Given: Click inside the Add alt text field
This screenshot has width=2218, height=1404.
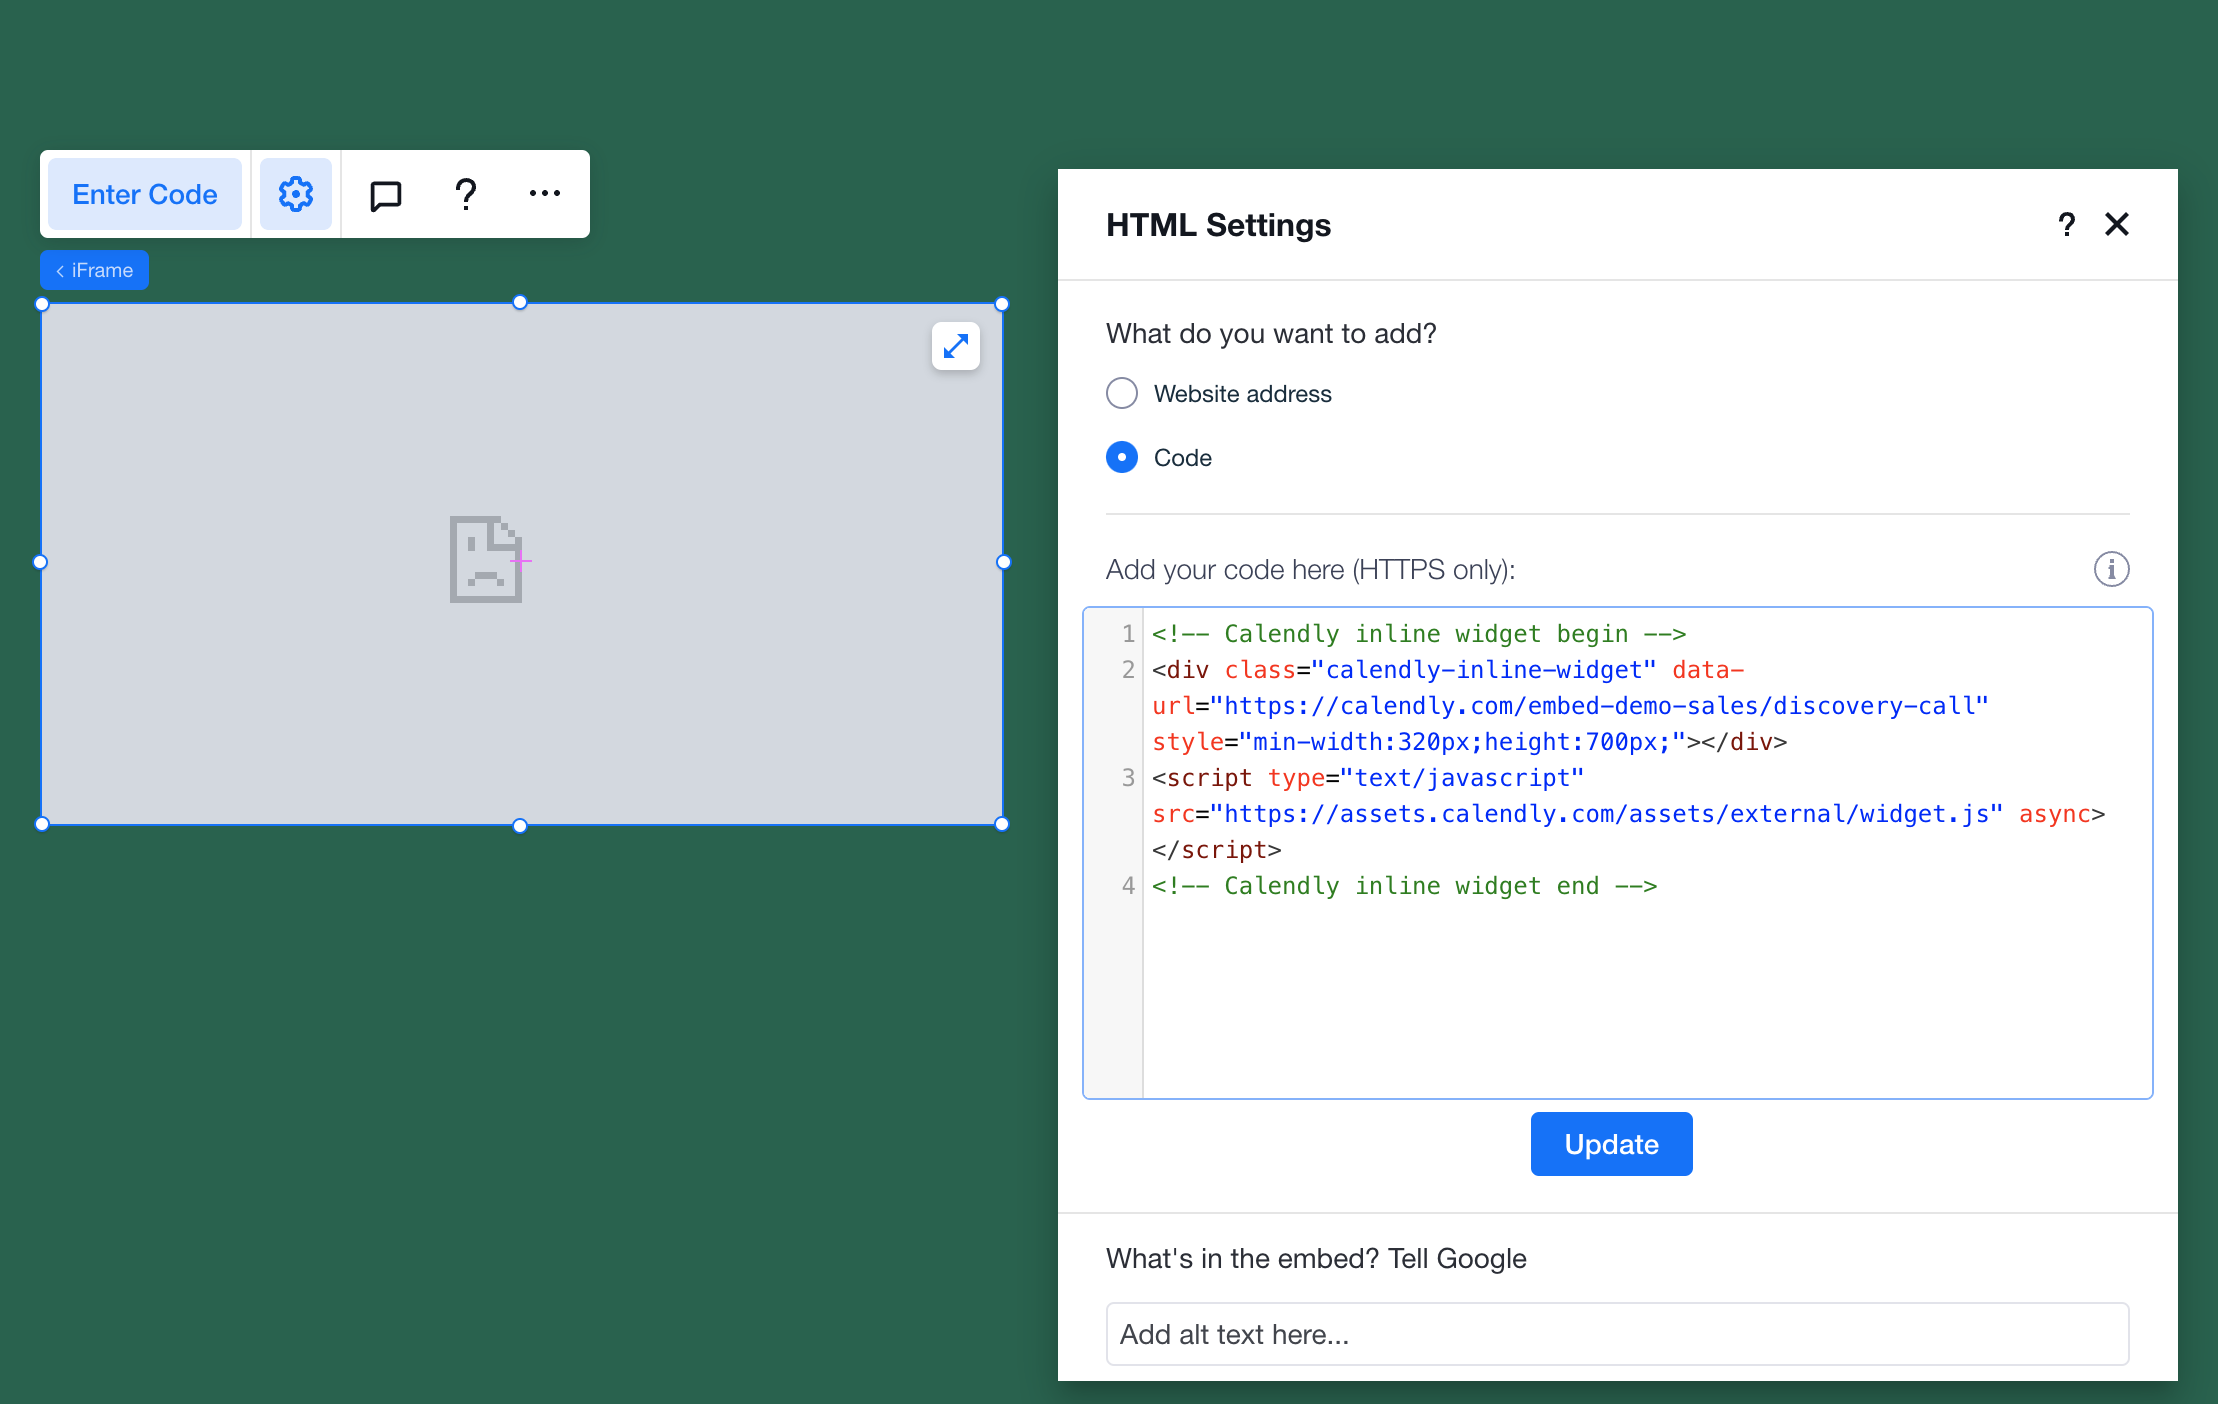Looking at the screenshot, I should (x=1617, y=1334).
